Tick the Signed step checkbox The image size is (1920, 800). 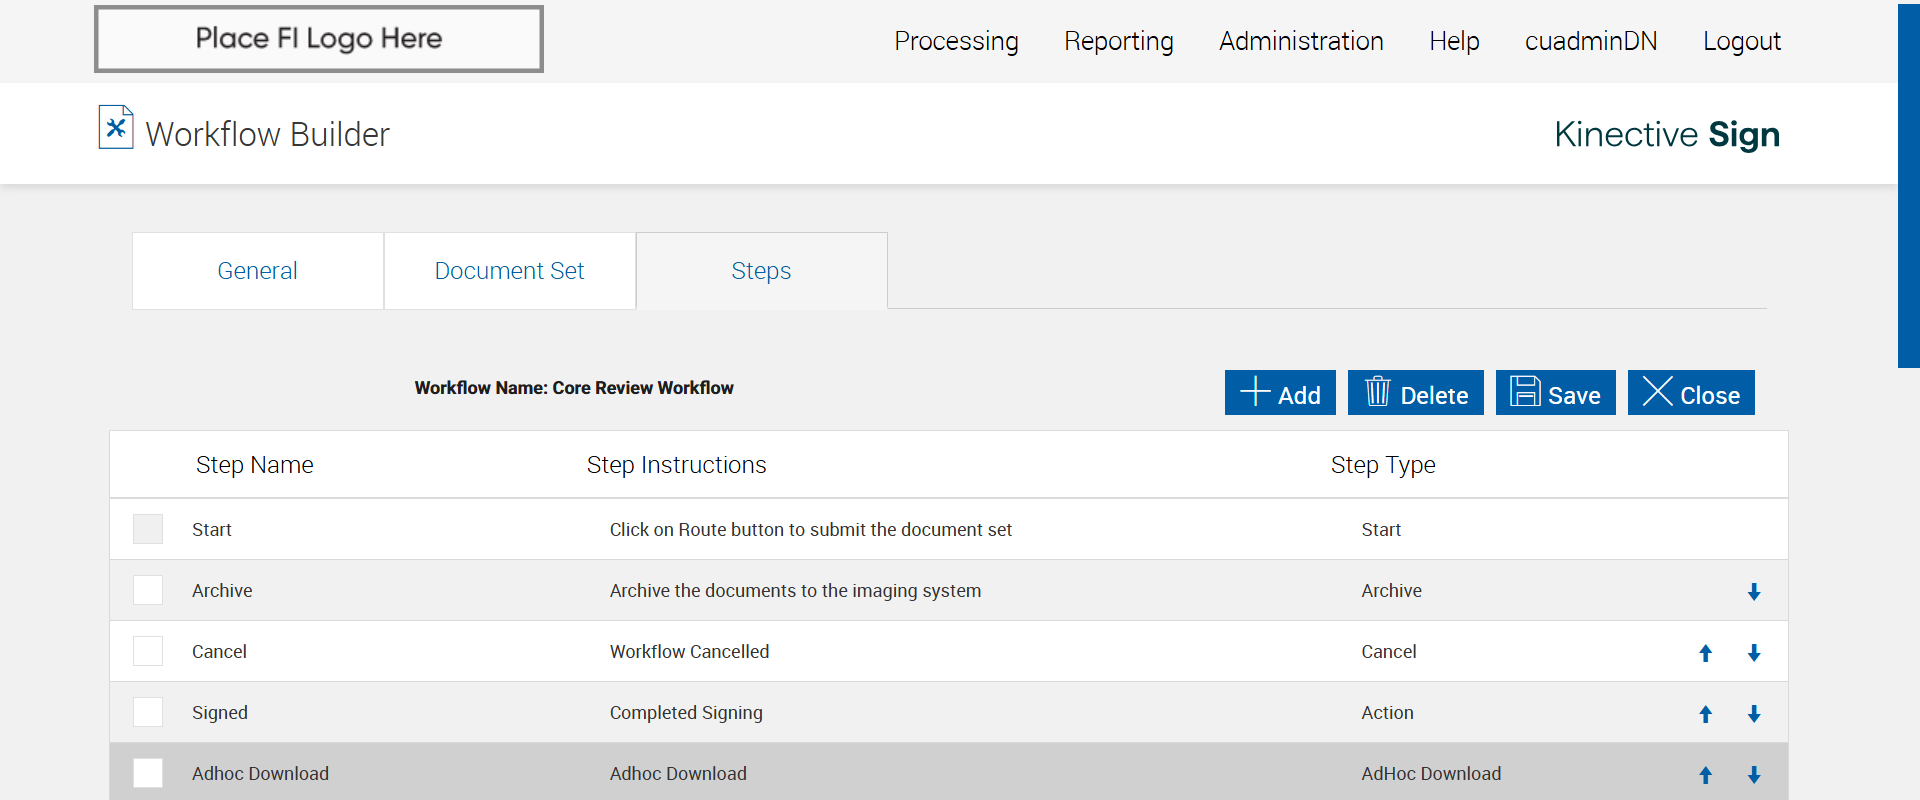(x=148, y=712)
